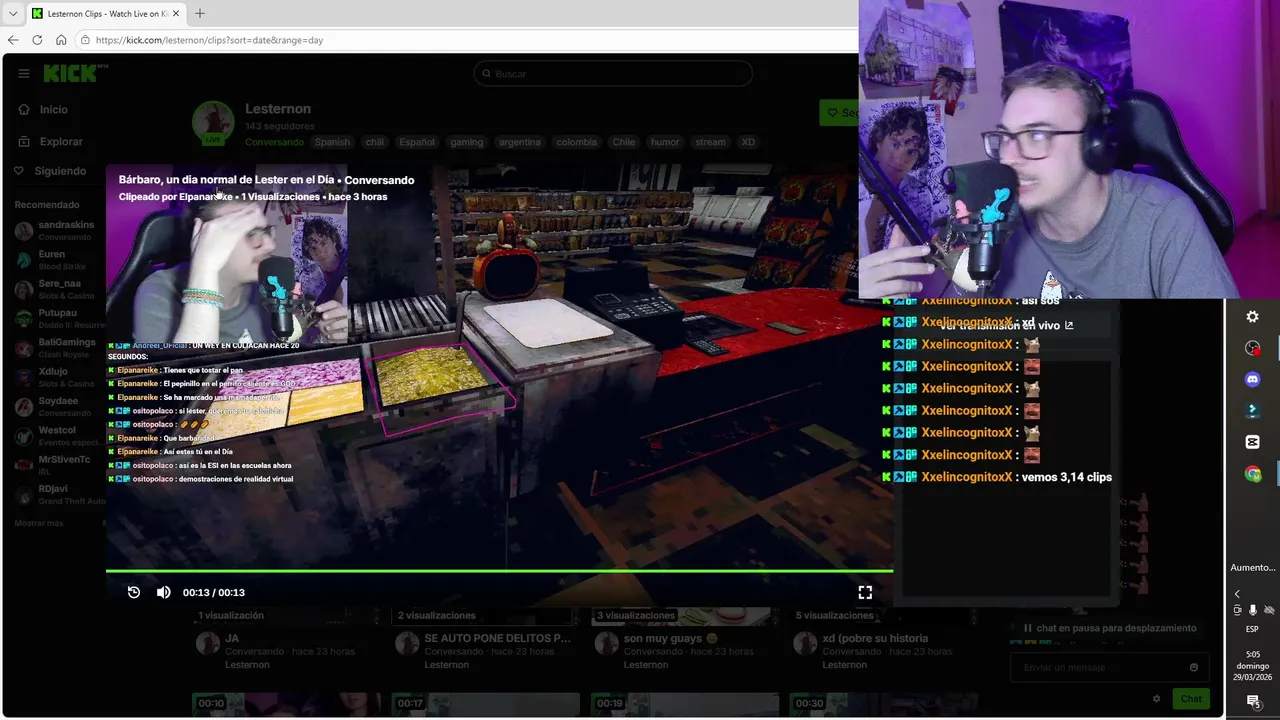Open emoji picker in chat input
The height and width of the screenshot is (720, 1280).
point(1194,667)
